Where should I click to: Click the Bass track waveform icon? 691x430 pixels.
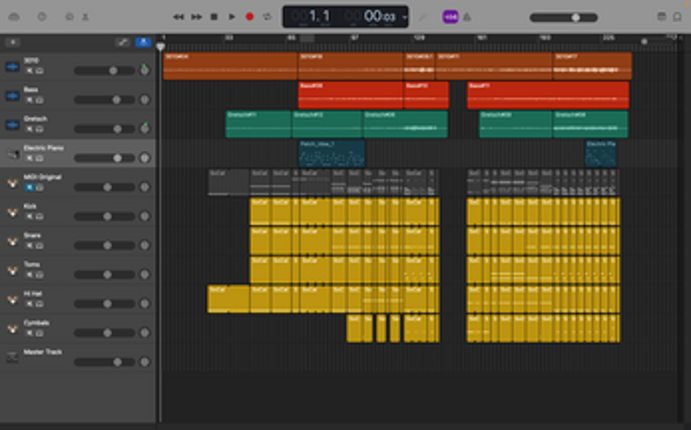click(13, 95)
